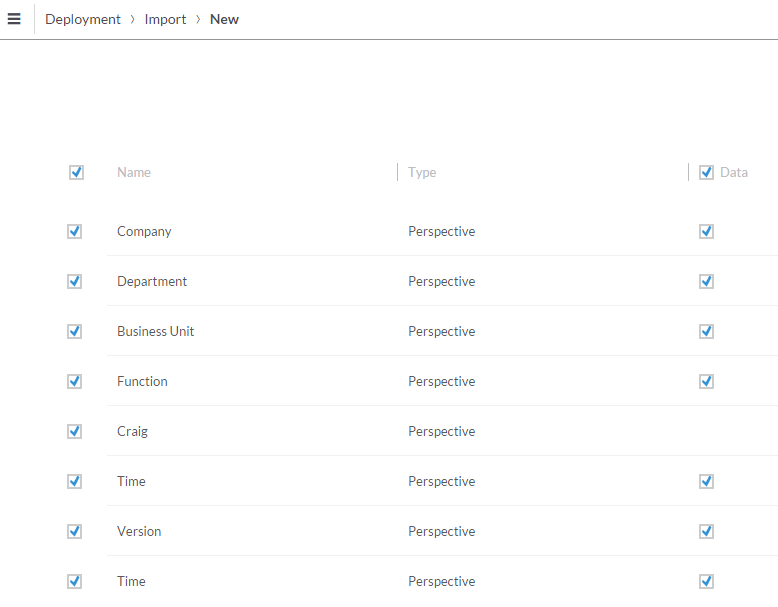Viewport: 778px width, 607px height.
Task: Disable Data checkbox for Function
Action: pos(707,381)
